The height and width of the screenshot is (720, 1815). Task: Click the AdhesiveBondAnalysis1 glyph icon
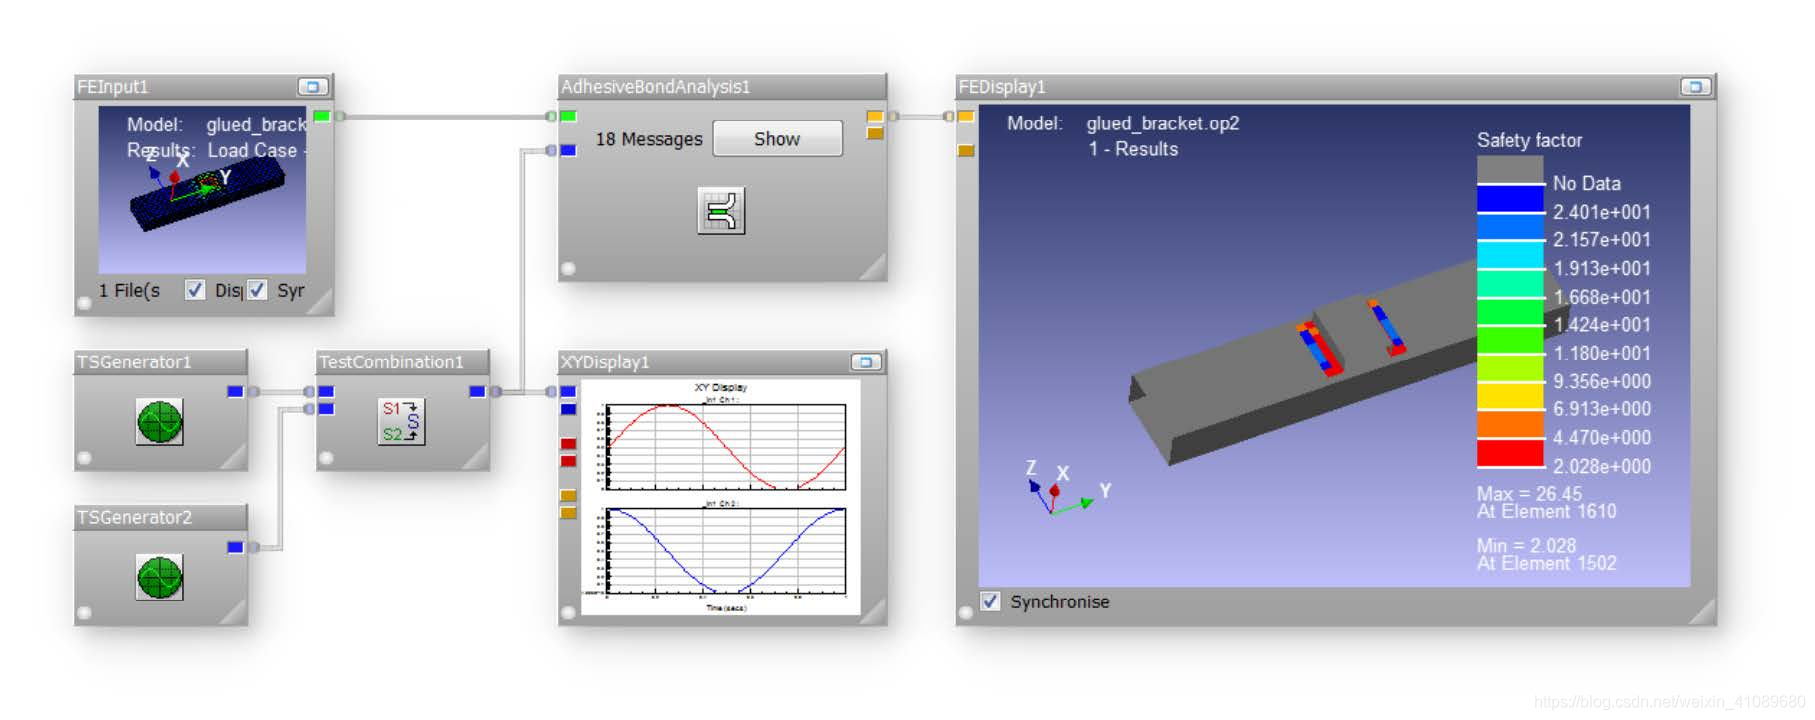pos(721,211)
